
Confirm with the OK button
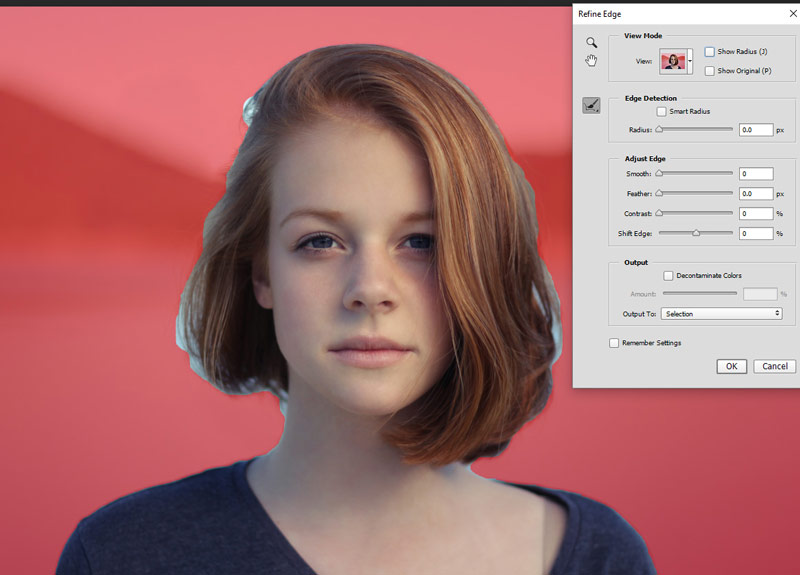click(731, 366)
